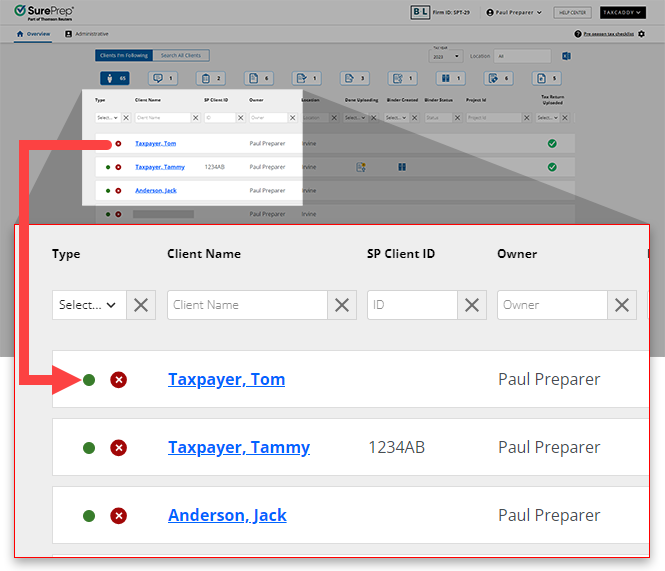Click the red X icon on enlarged Jack row

click(119, 516)
